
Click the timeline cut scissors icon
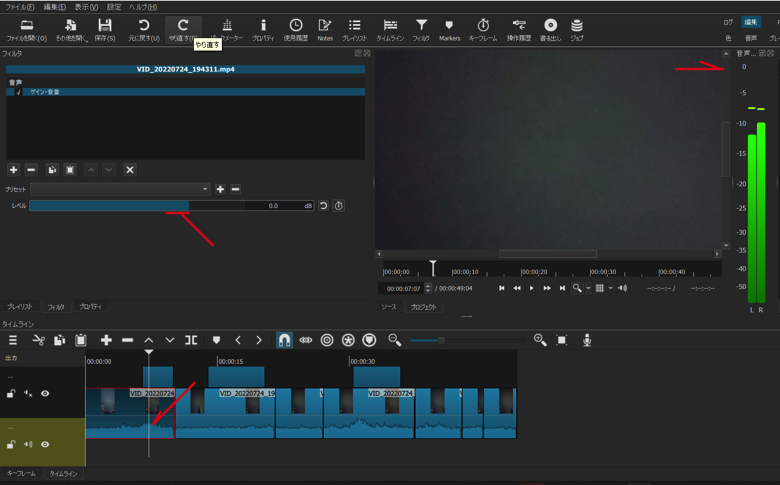tap(38, 340)
